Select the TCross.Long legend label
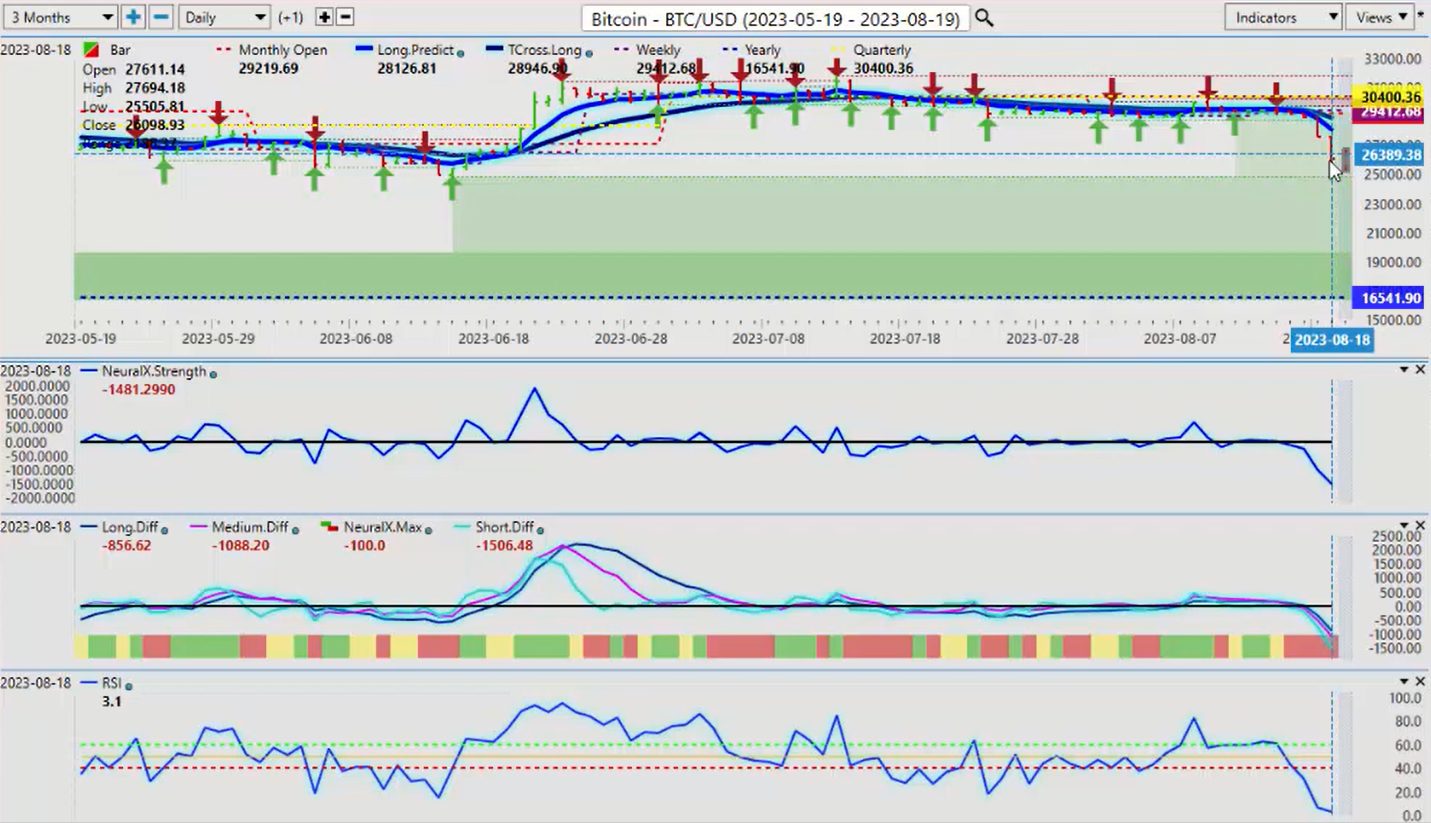The width and height of the screenshot is (1431, 823). [545, 50]
